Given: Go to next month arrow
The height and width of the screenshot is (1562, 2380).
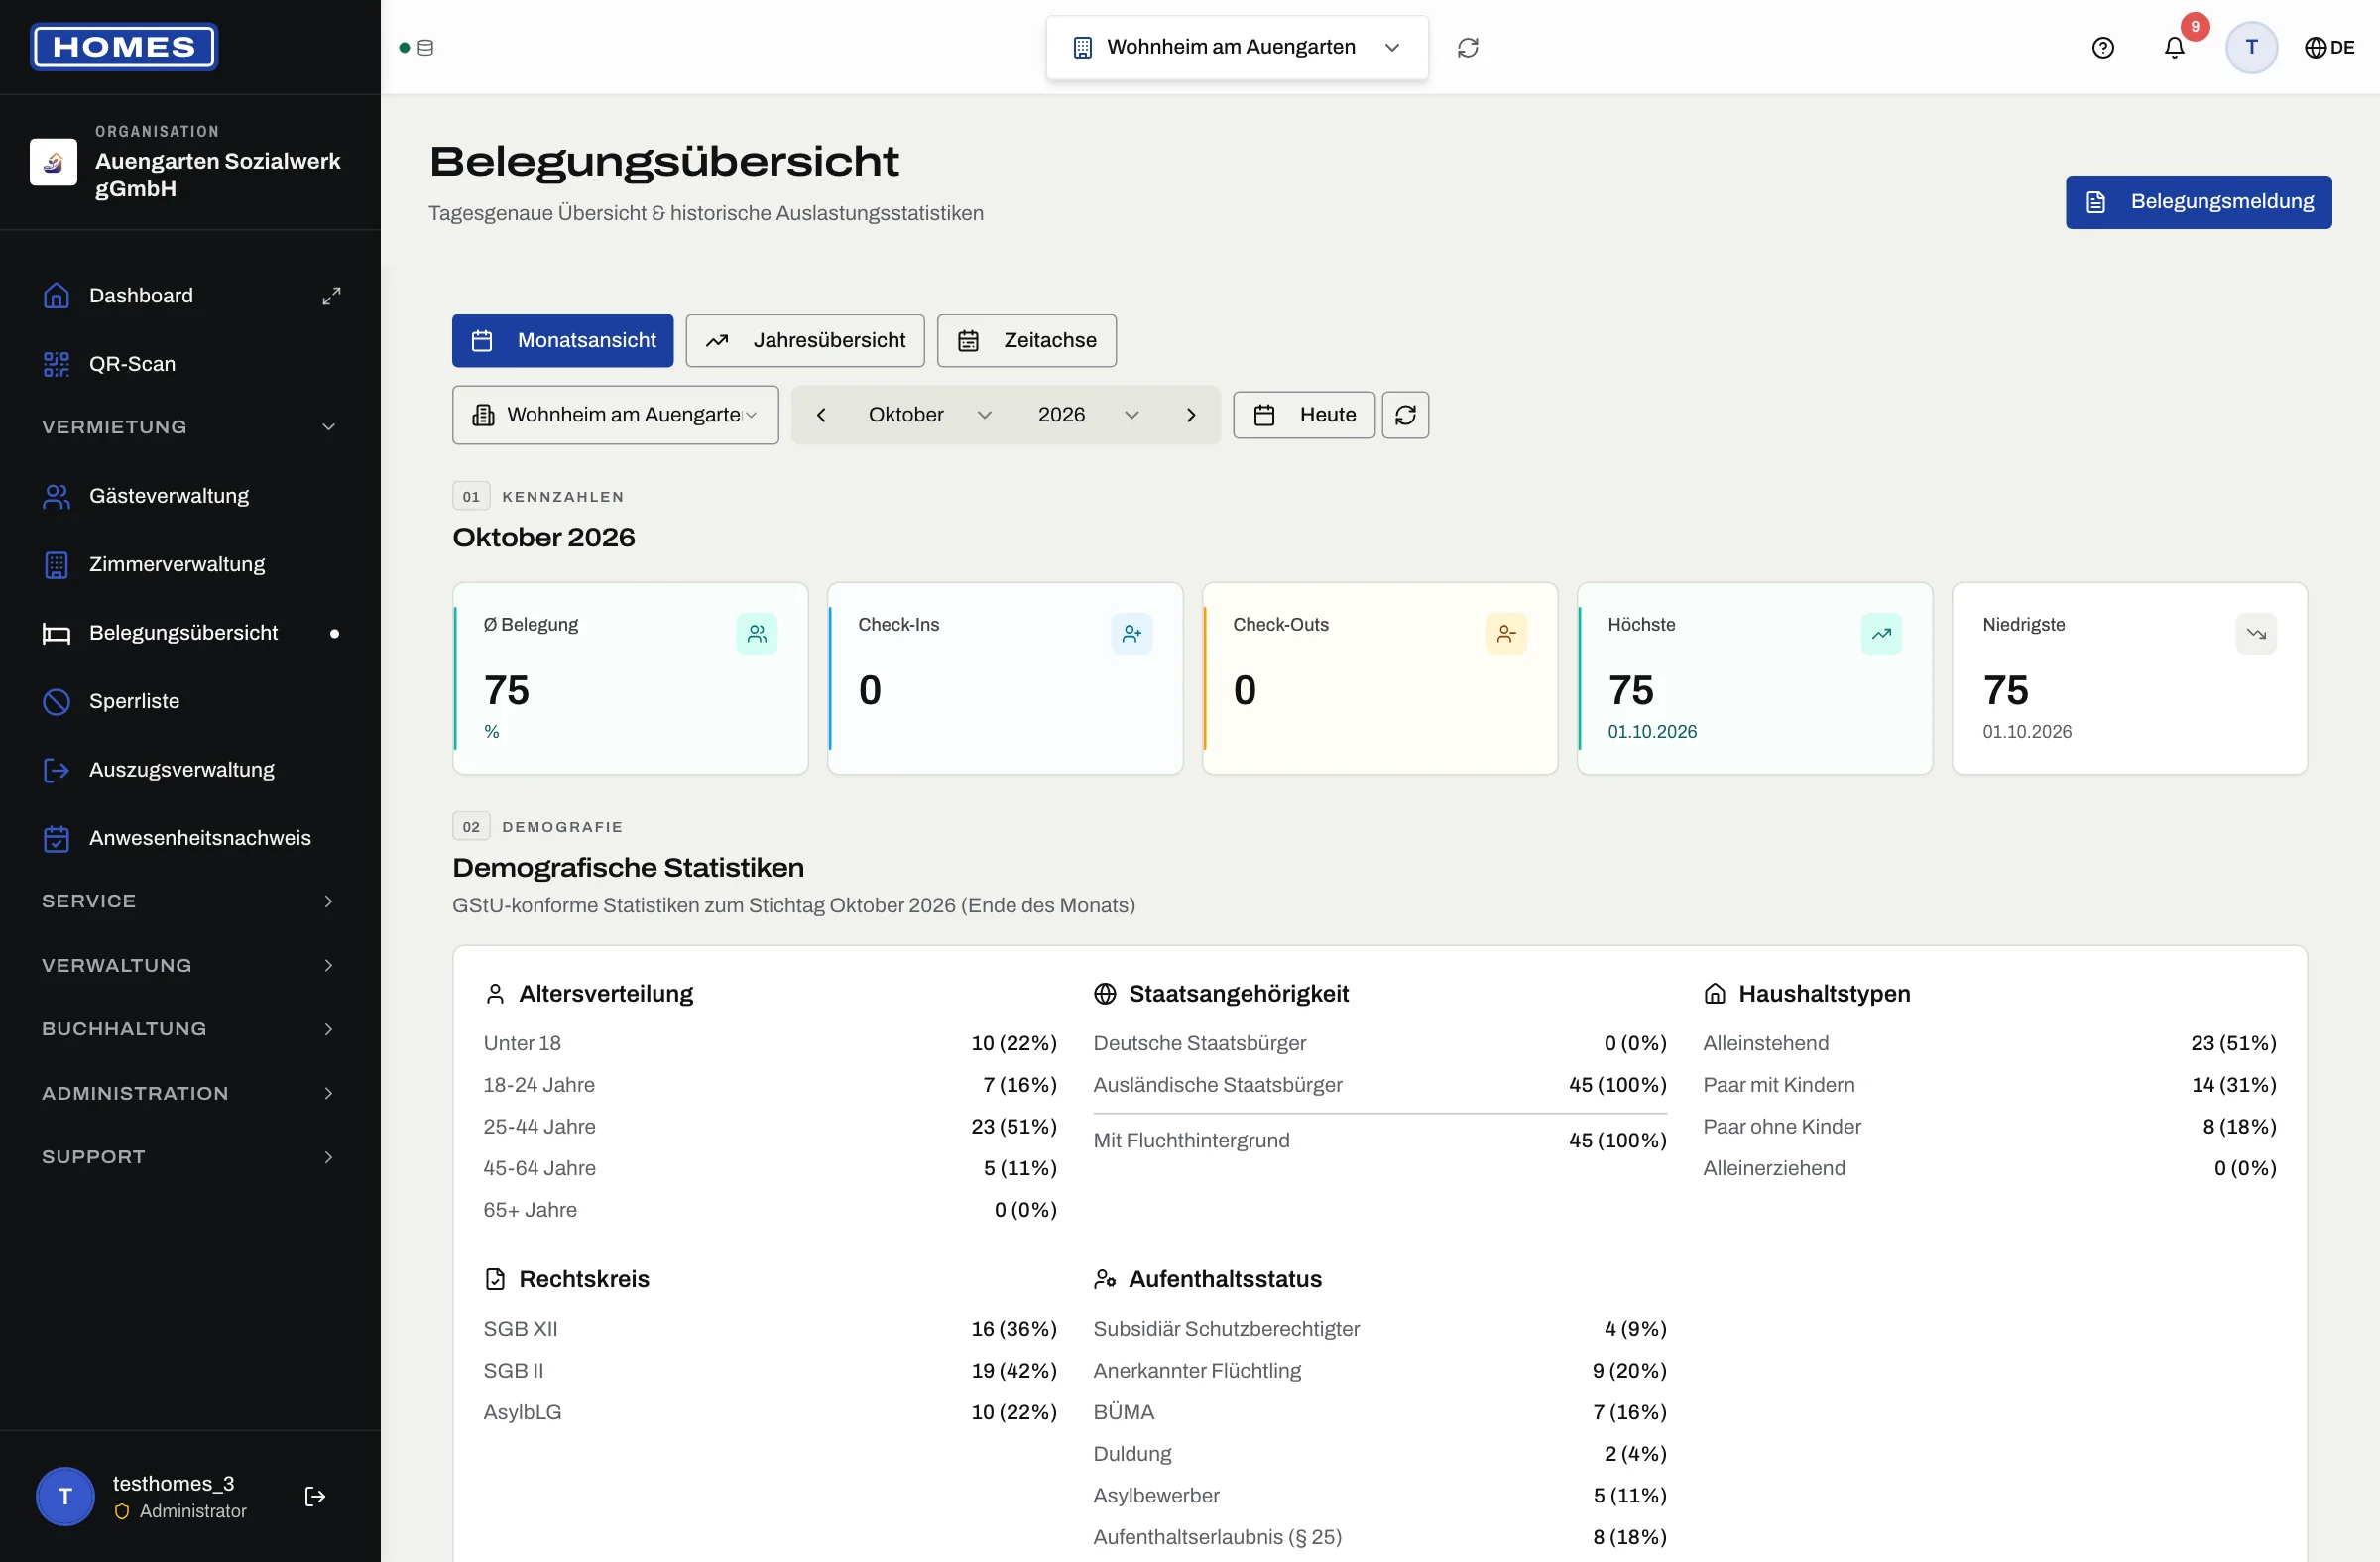Looking at the screenshot, I should point(1190,415).
